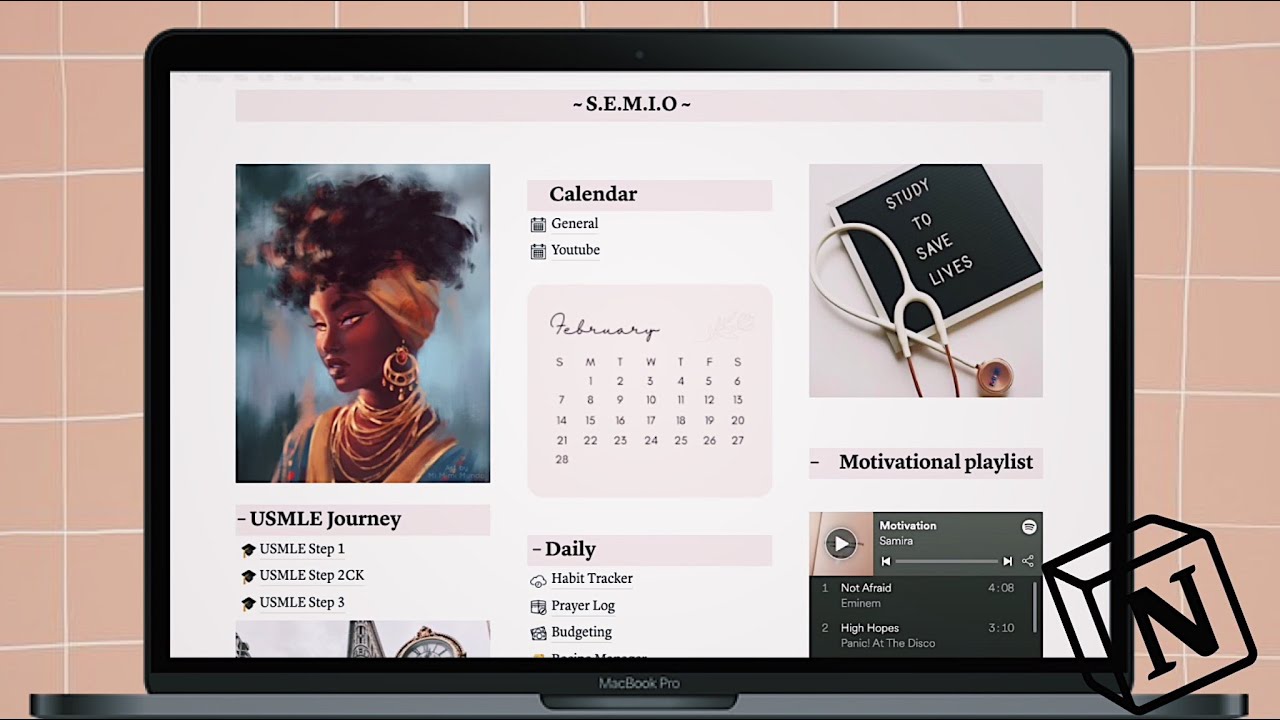The image size is (1280, 720).
Task: Click graduation cap icon beside USMLE Step 1
Action: (248, 550)
